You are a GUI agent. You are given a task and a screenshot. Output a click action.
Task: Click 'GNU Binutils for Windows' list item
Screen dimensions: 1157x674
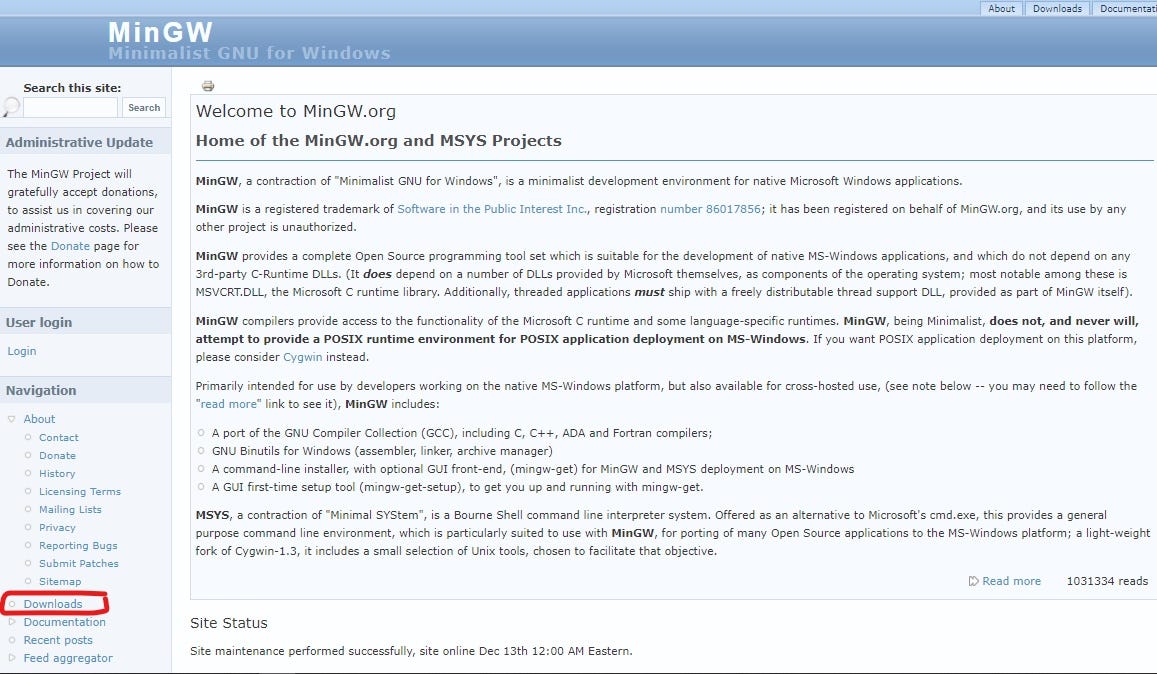click(x=382, y=451)
